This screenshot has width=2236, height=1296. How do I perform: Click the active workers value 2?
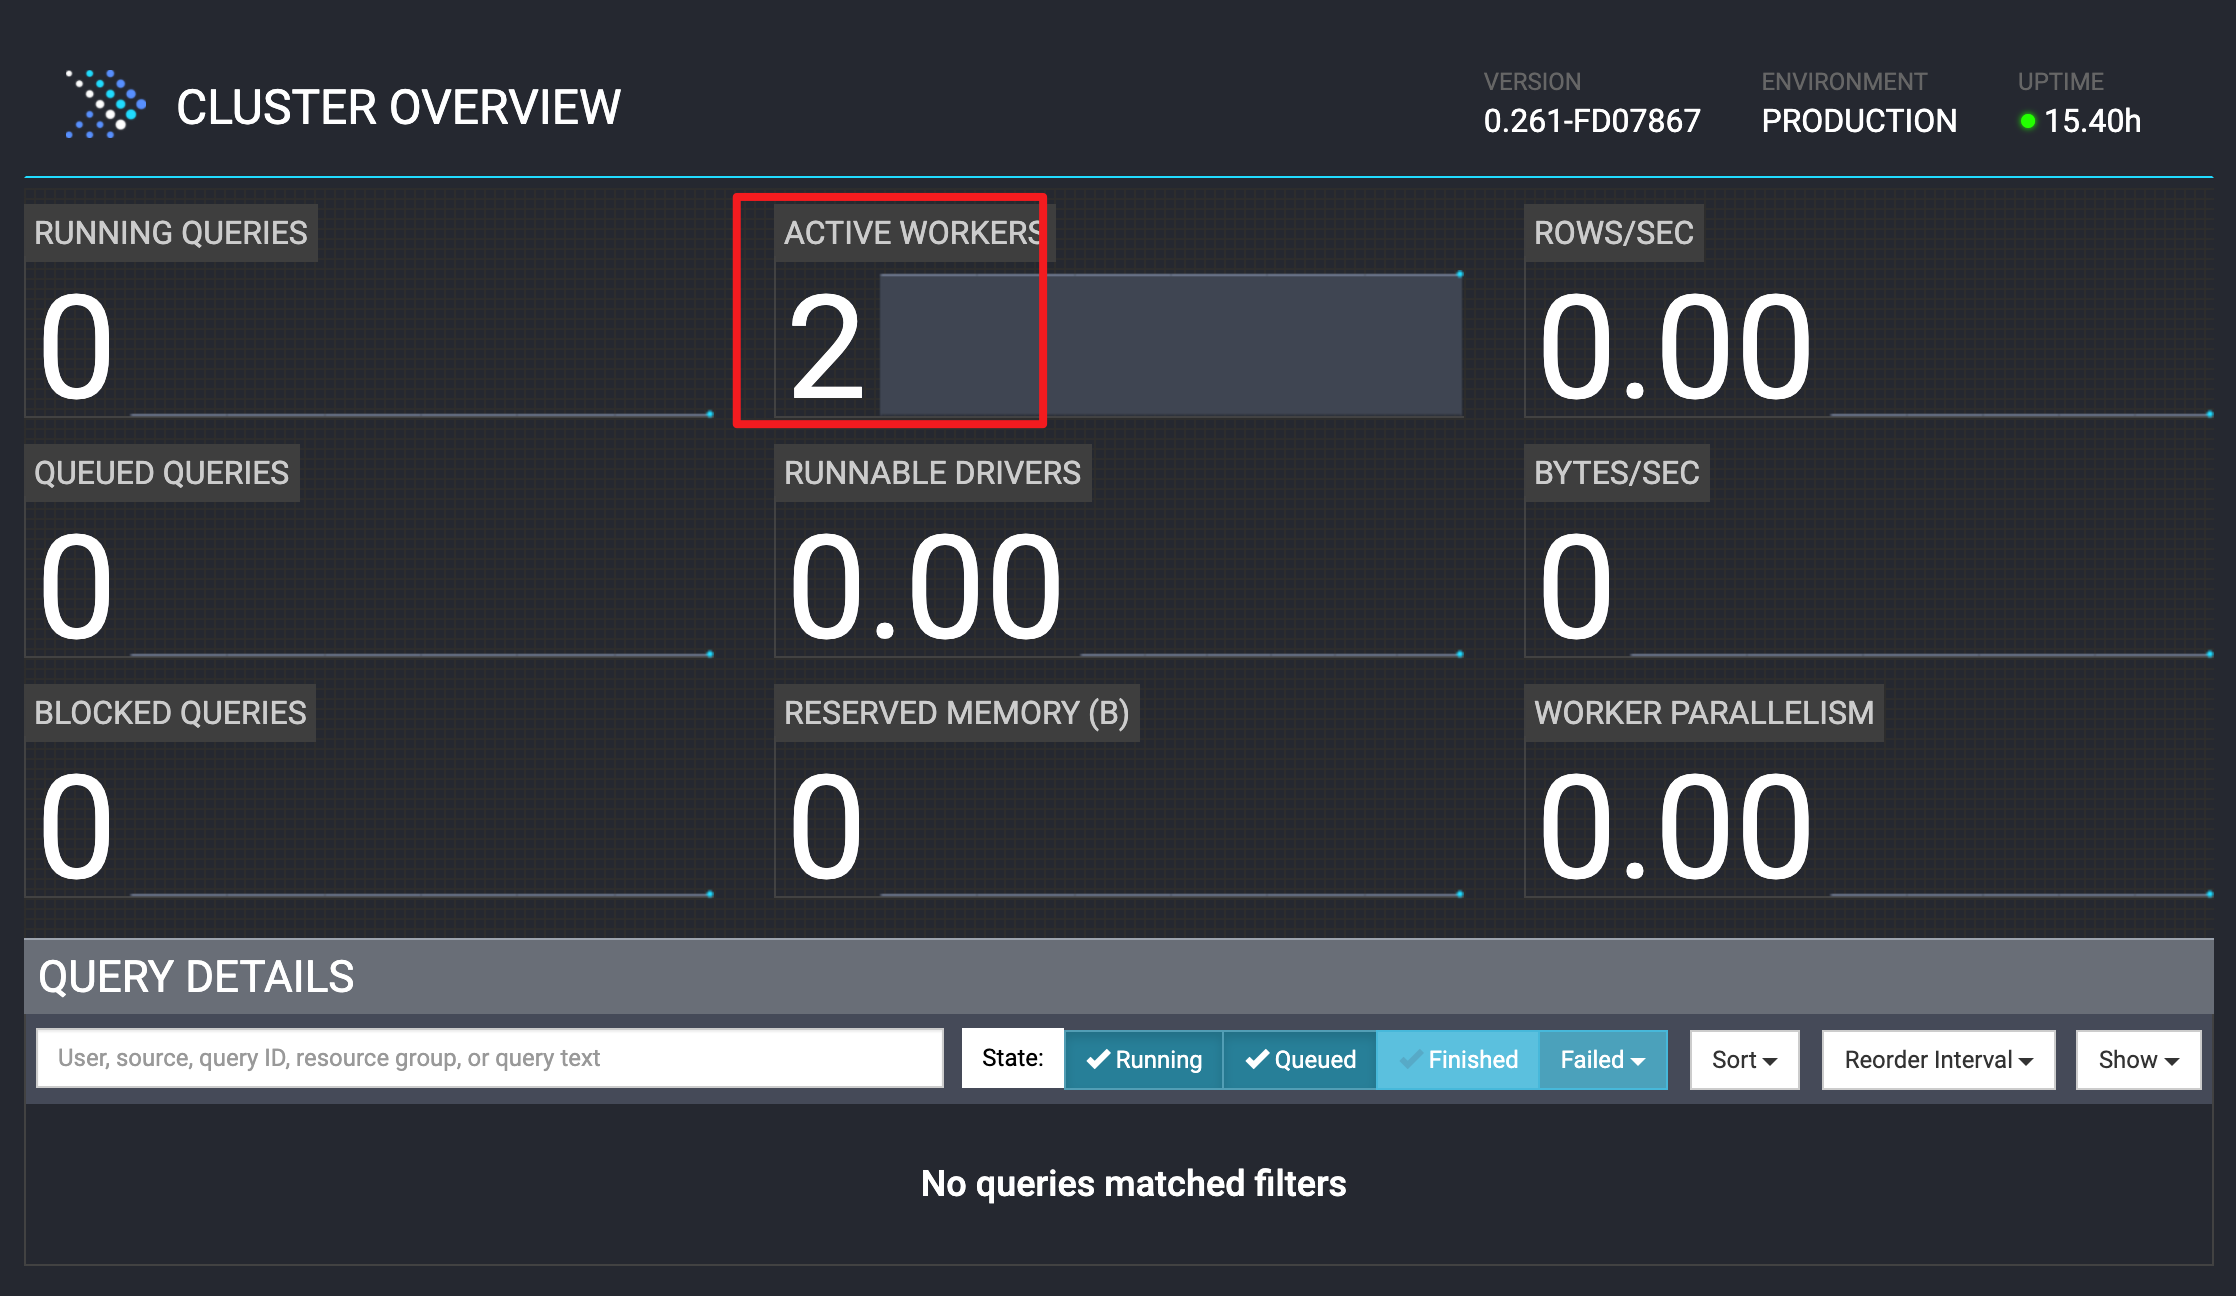(826, 347)
